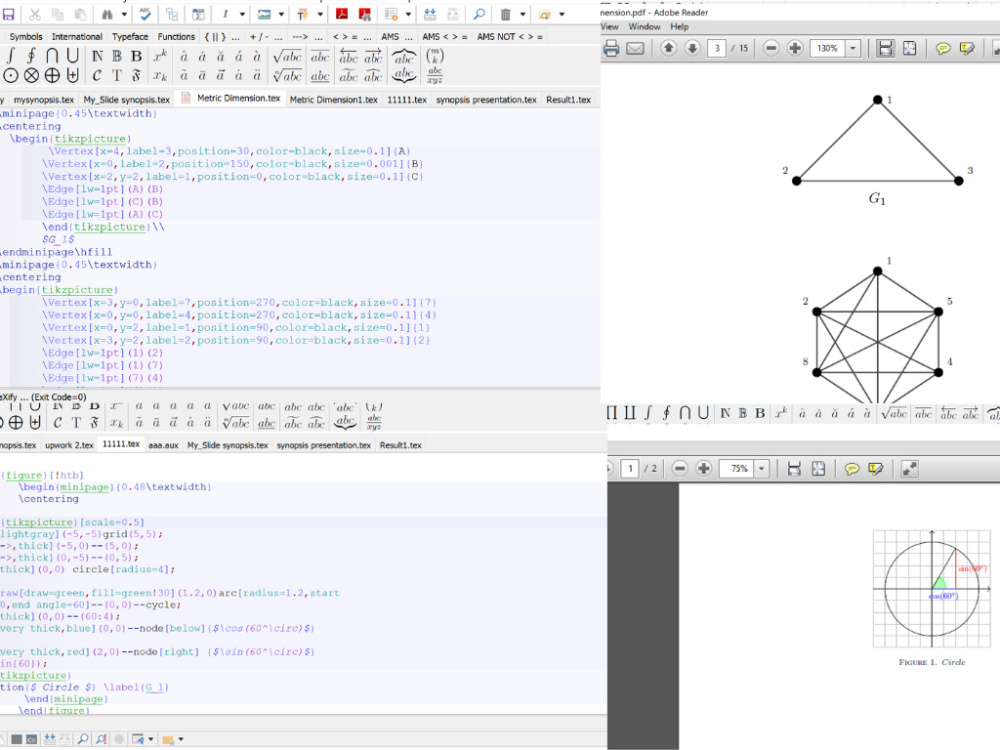This screenshot has height=750, width=1000.
Task: Run the ABC spell check icon
Action: click(145, 14)
